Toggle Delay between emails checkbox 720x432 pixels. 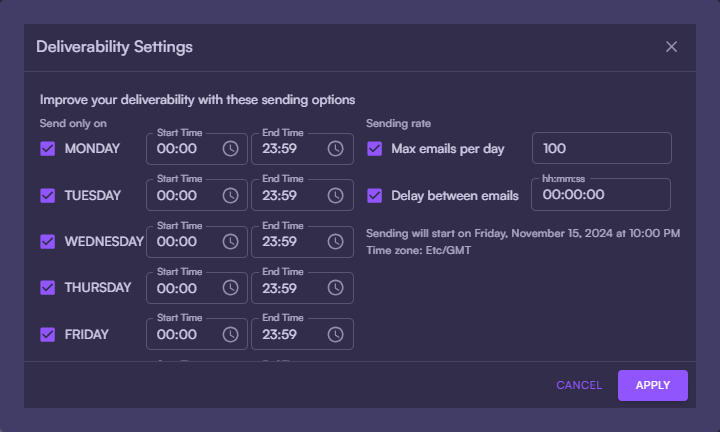375,195
